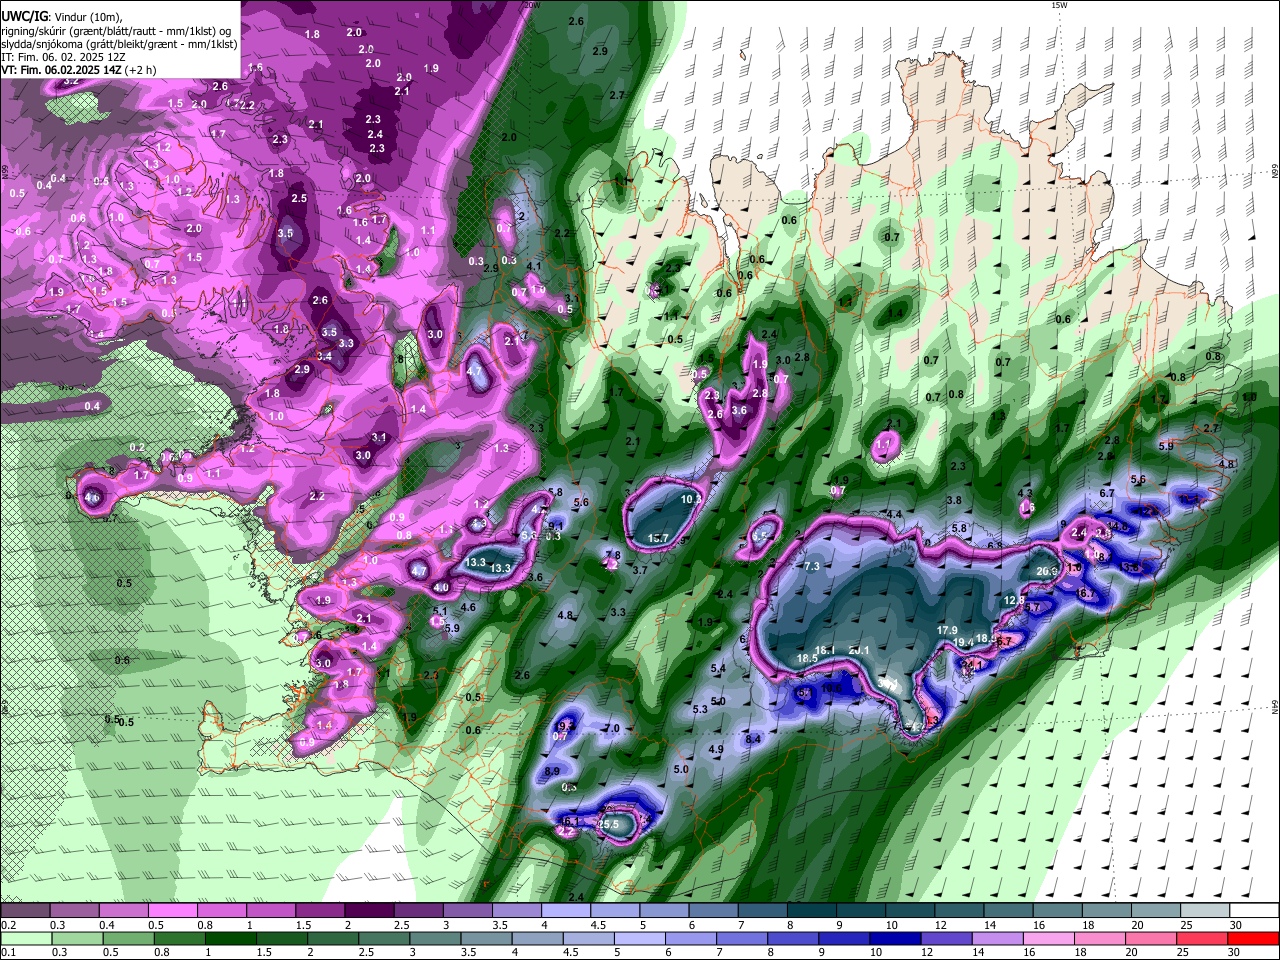Viewport: 1280px width, 960px height.
Task: Click the slydda/snjókoma legend description line
Action: click(119, 44)
